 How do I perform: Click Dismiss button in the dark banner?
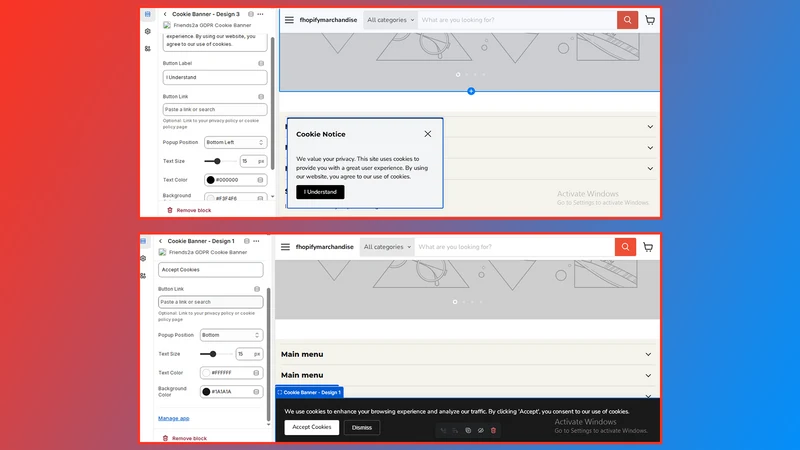tap(362, 428)
